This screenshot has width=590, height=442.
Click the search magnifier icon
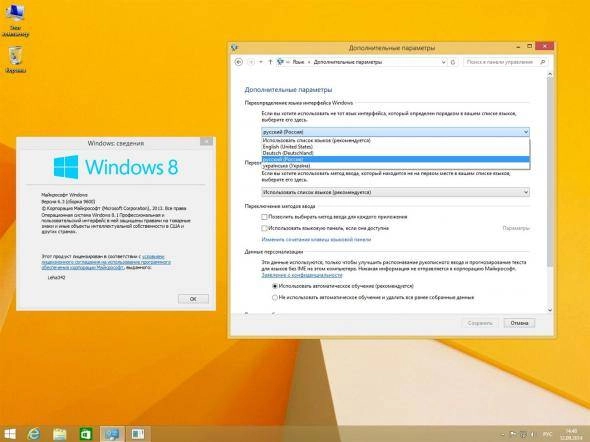543,62
